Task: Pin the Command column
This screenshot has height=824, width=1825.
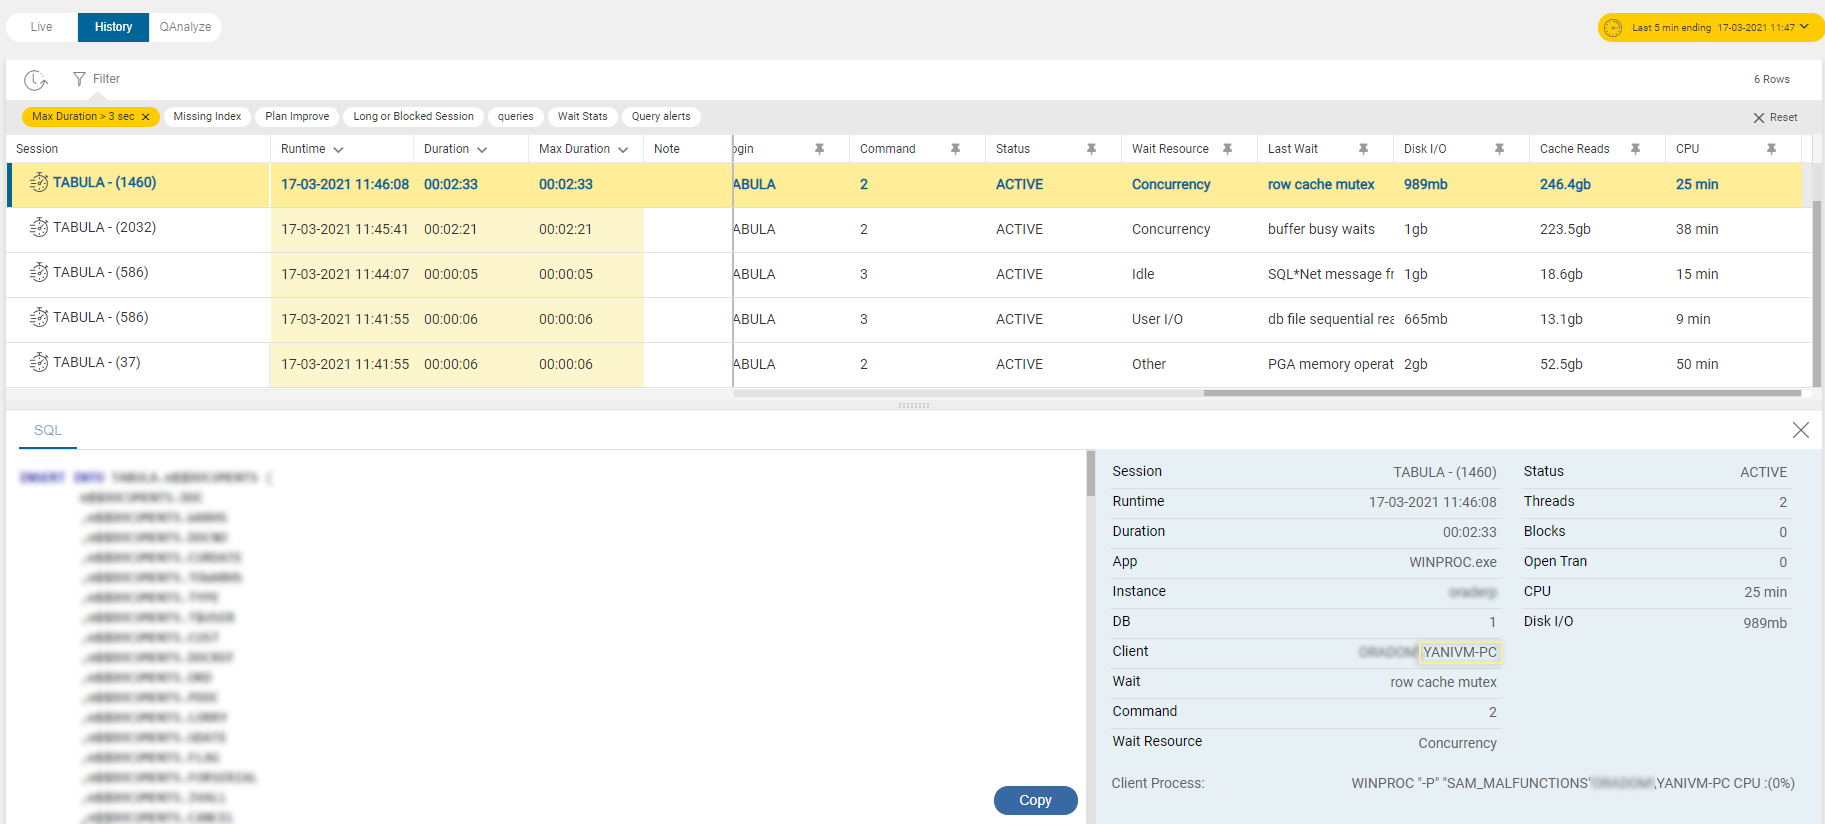Action: pos(955,149)
